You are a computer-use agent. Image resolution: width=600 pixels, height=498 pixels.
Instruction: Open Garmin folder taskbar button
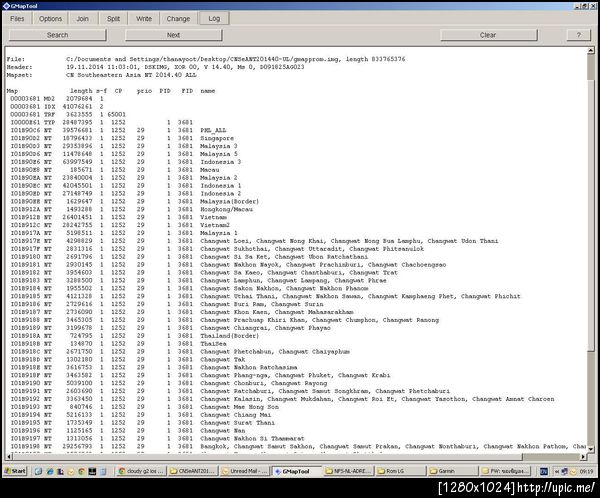point(452,471)
